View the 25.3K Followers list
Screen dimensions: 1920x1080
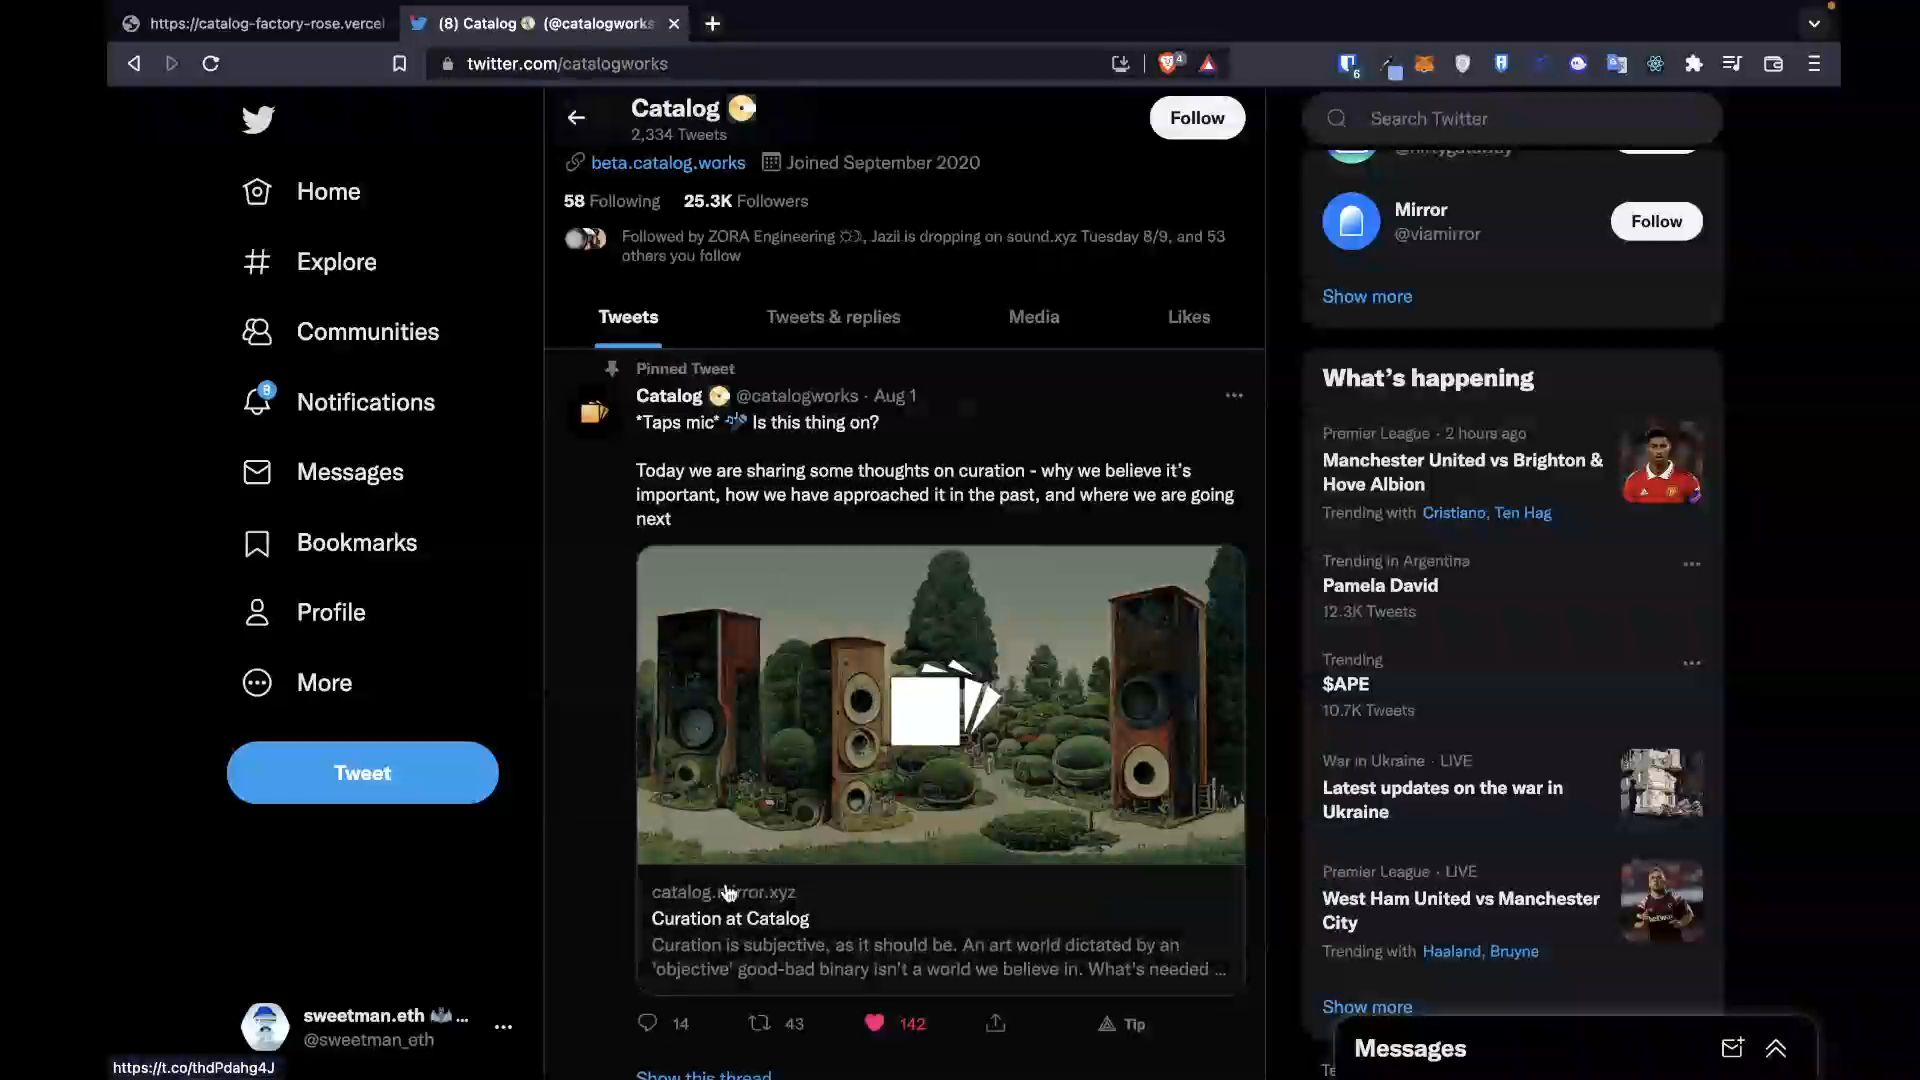(746, 201)
